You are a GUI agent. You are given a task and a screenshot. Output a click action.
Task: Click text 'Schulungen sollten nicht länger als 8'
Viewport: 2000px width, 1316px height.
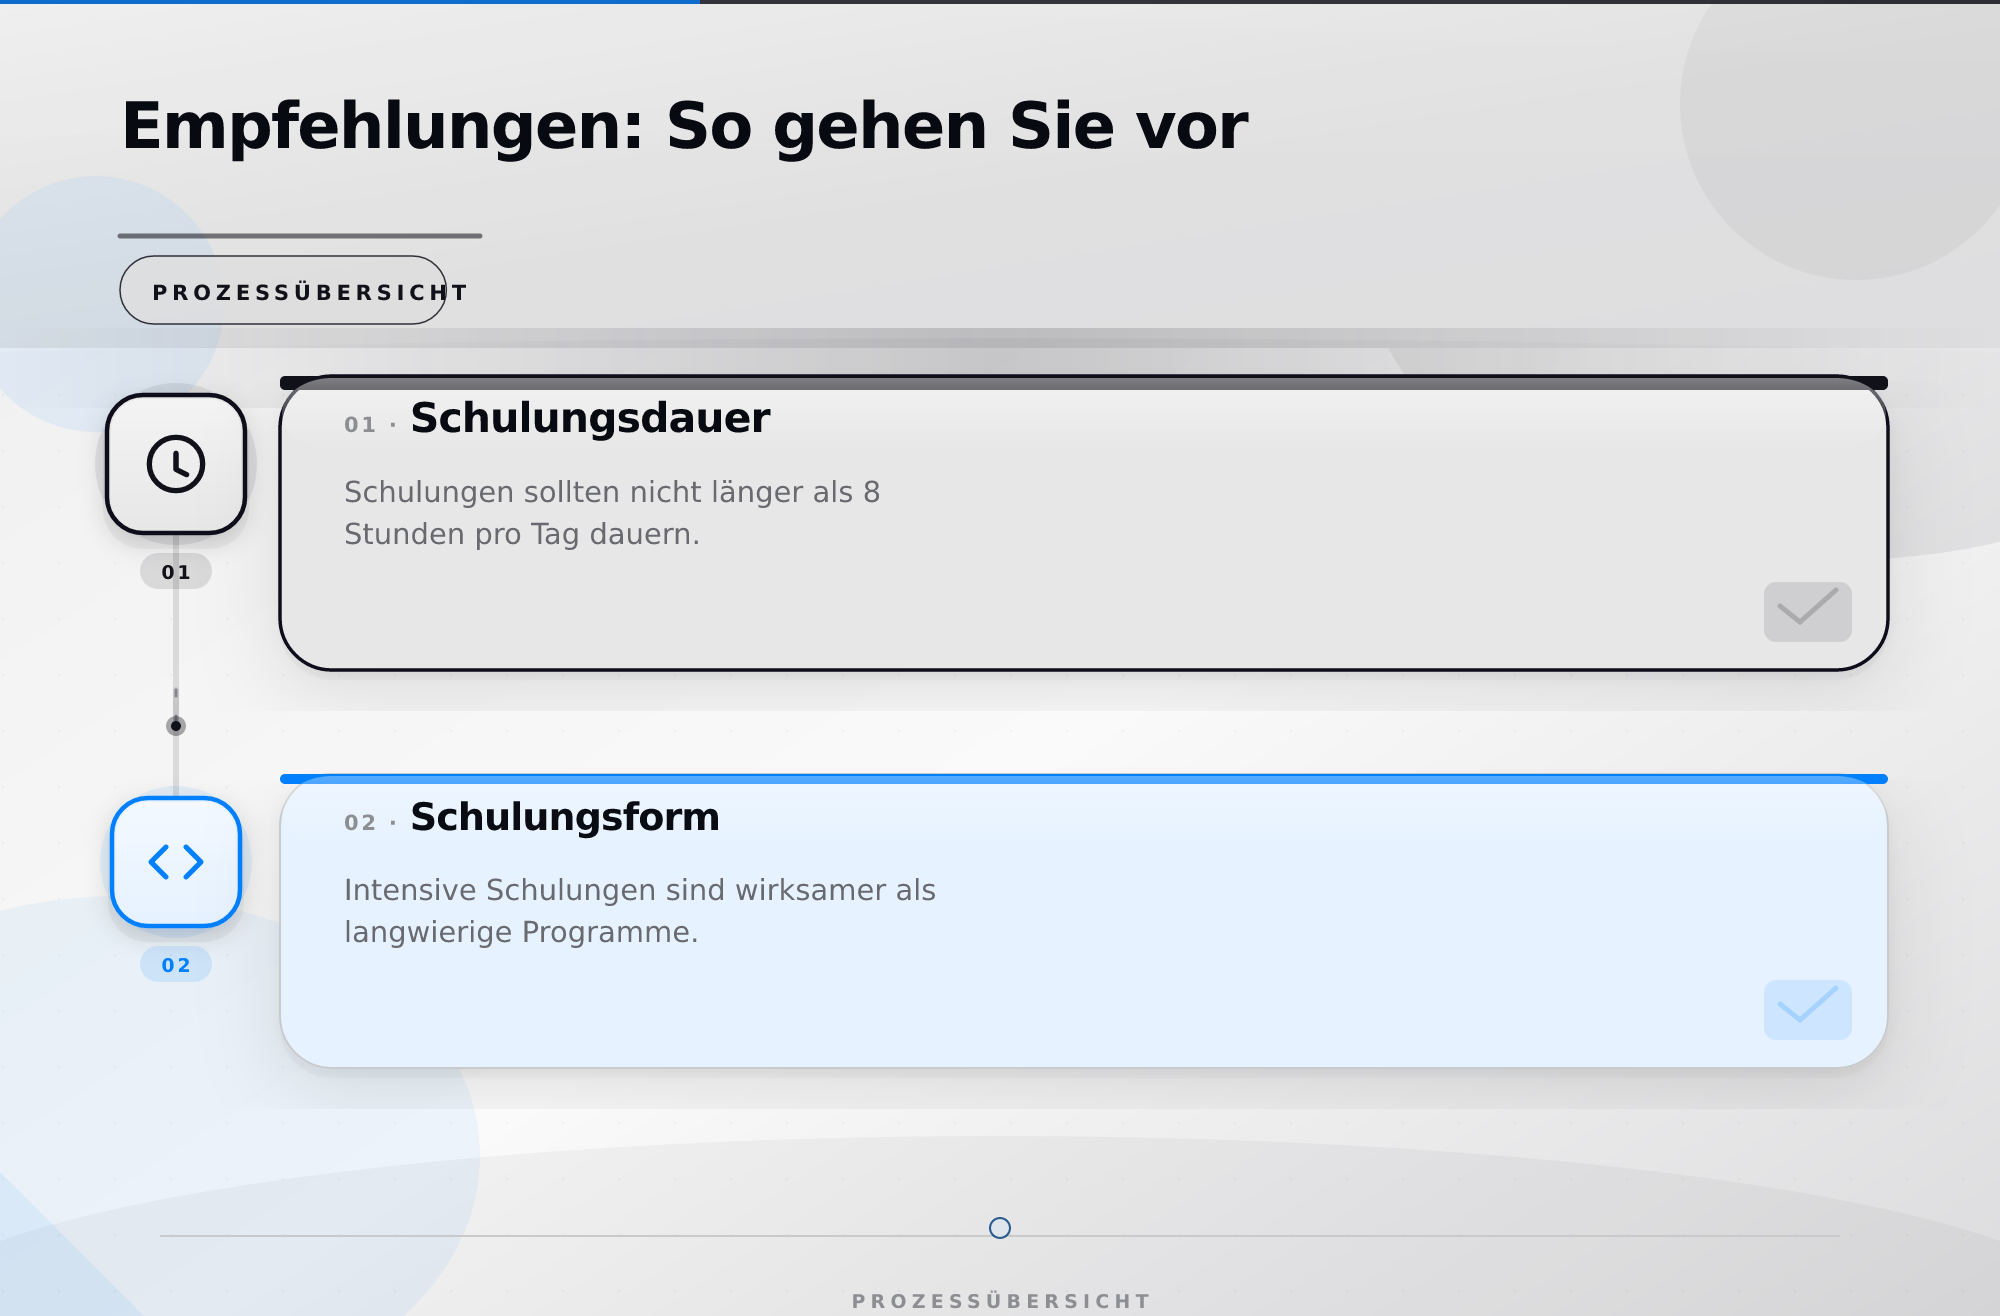[612, 492]
